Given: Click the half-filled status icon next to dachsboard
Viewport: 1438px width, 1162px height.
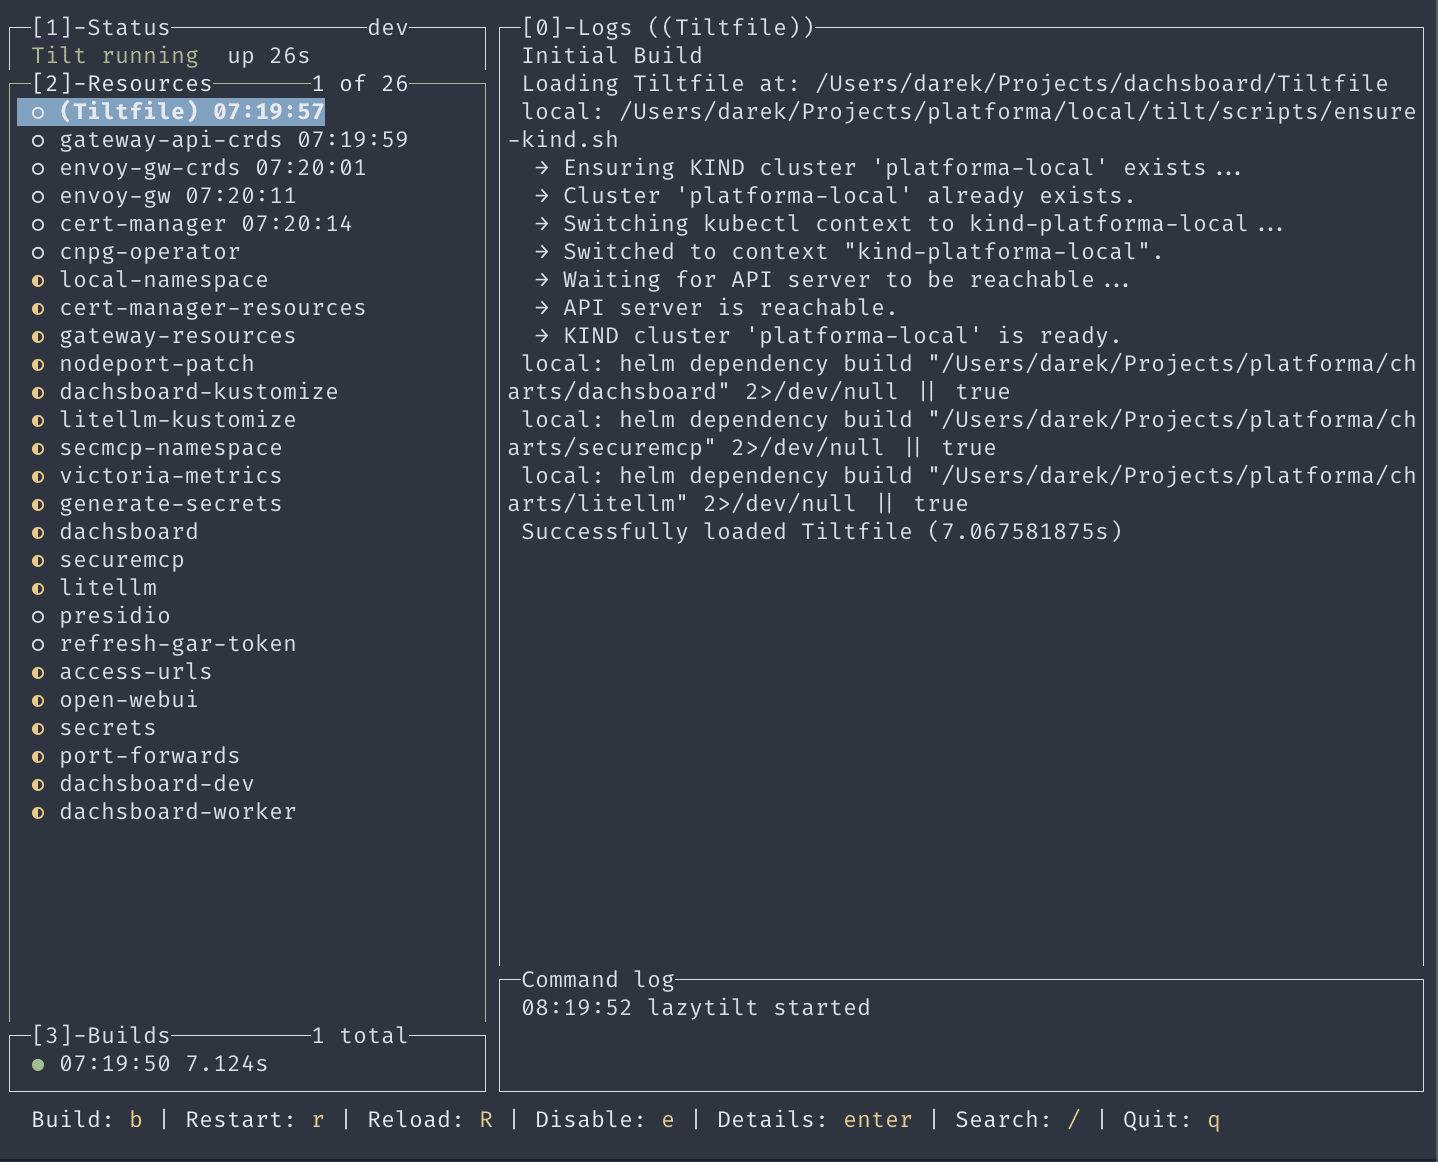Looking at the screenshot, I should [38, 533].
